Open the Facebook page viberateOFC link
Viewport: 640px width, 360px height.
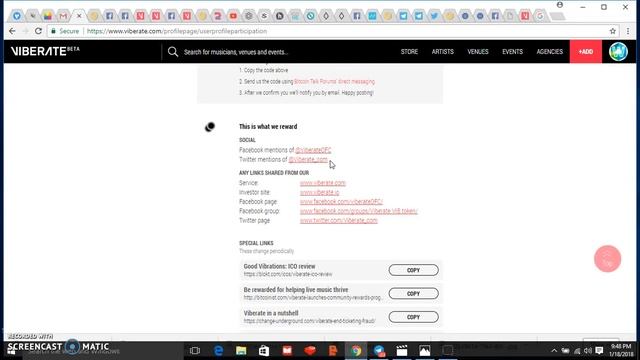341,202
